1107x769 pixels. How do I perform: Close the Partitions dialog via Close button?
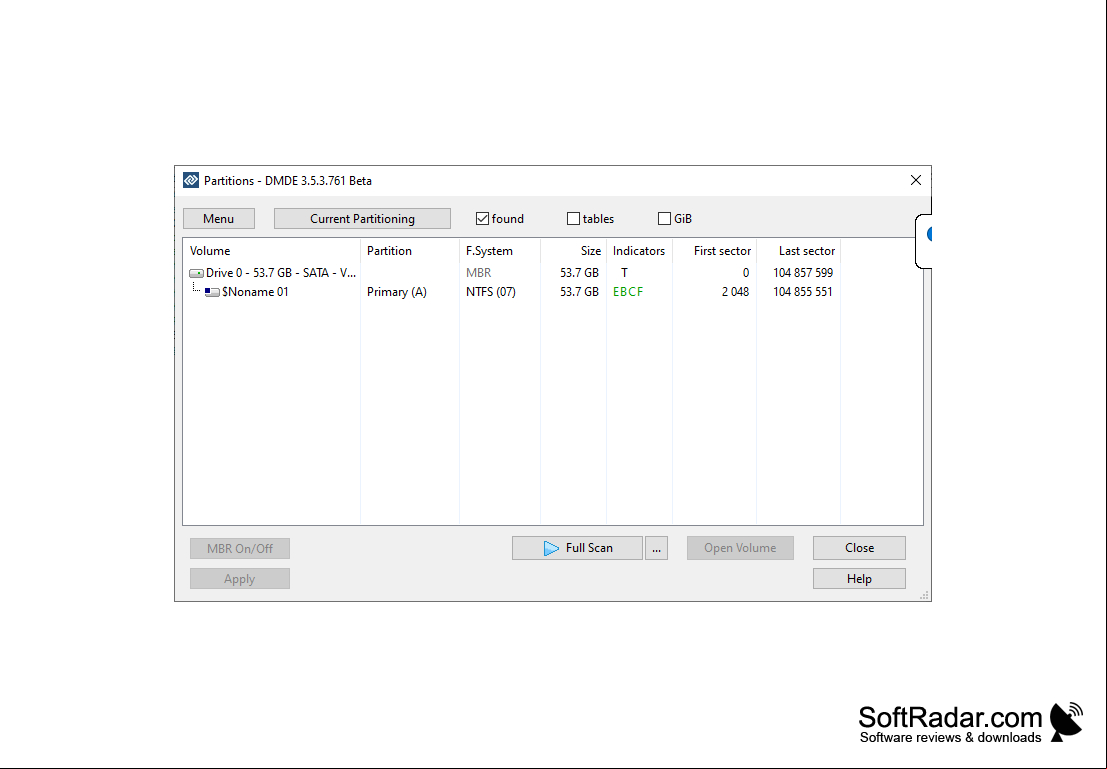859,548
